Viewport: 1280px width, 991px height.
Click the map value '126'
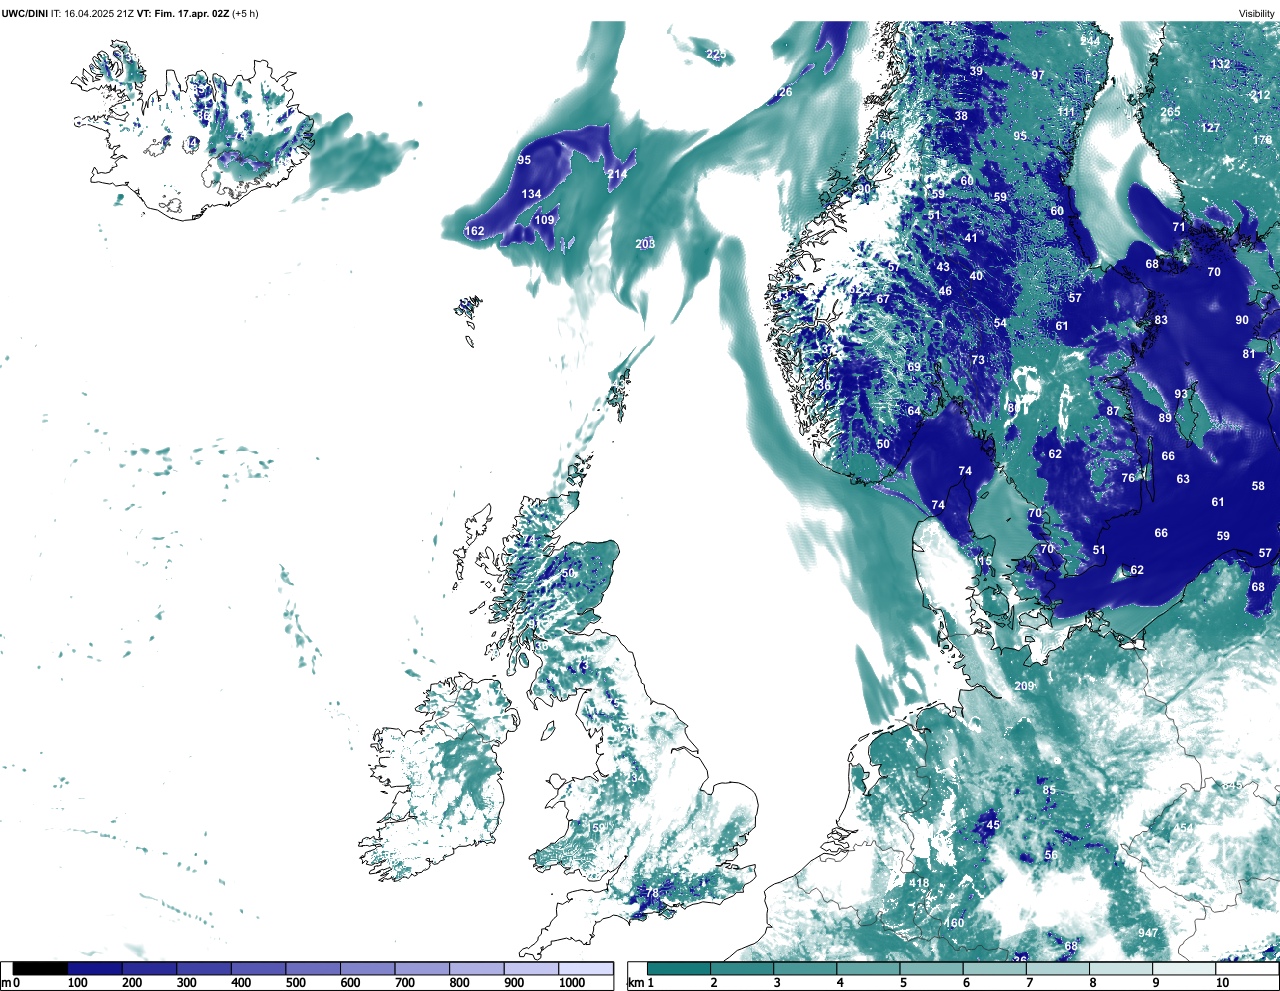pos(782,92)
